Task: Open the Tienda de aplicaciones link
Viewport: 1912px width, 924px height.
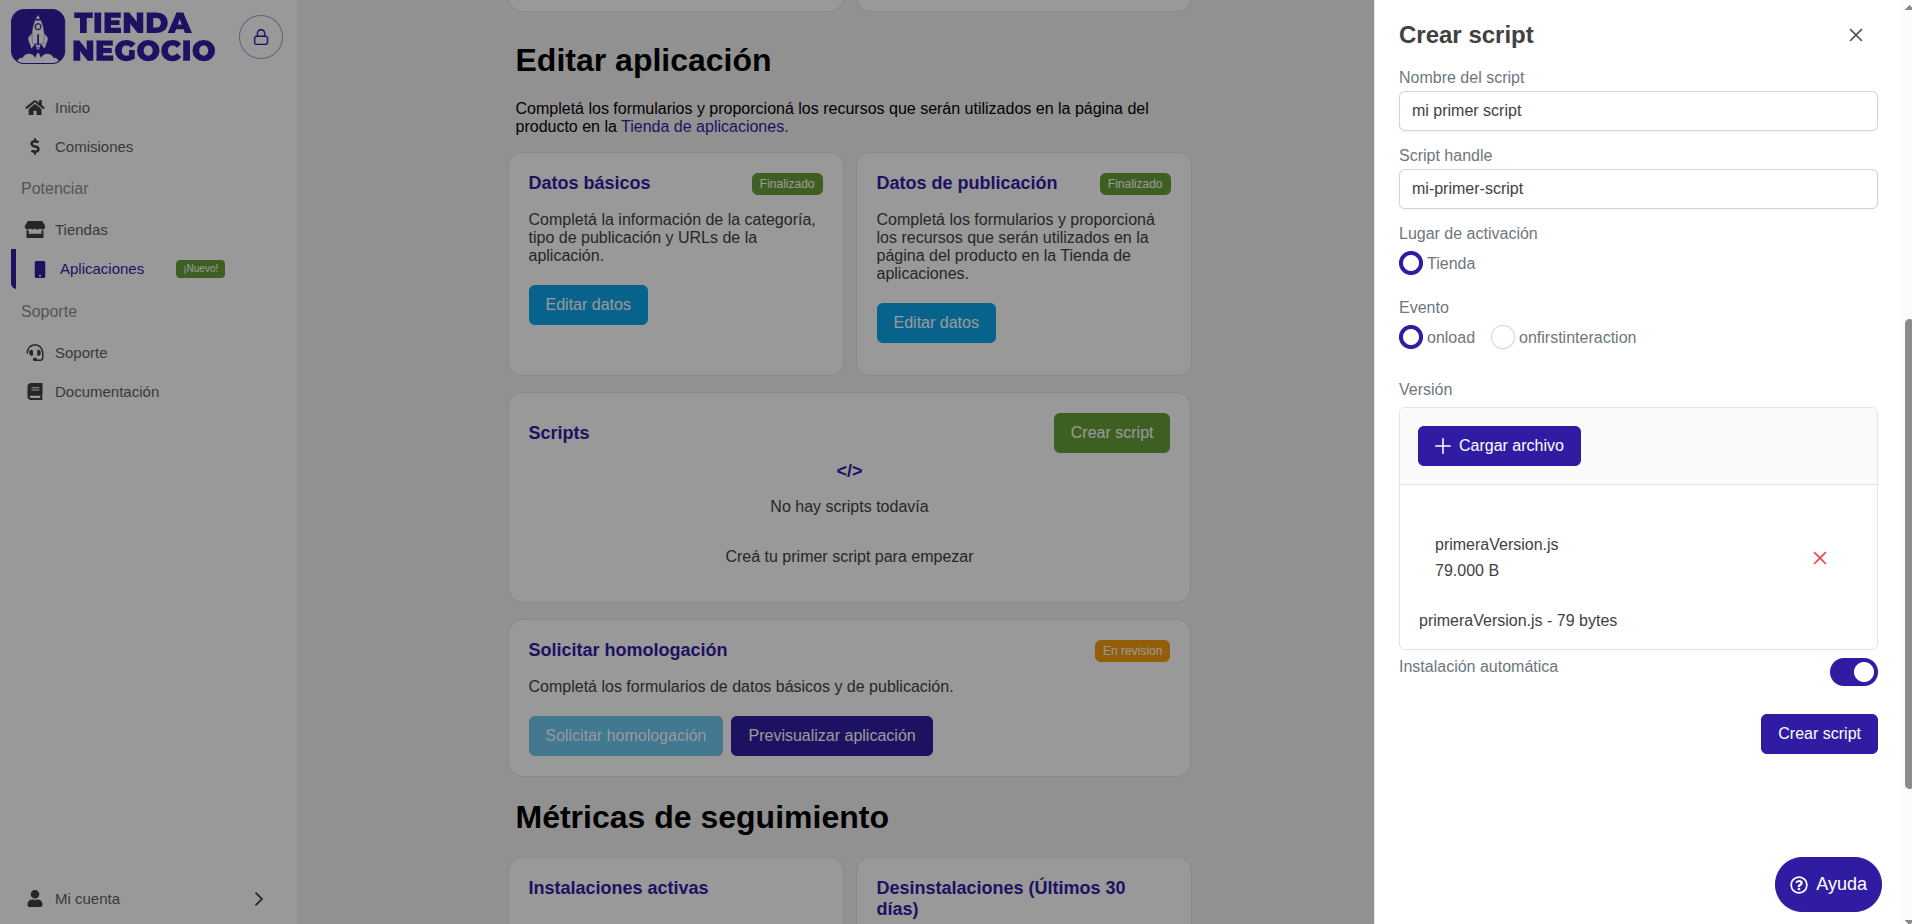Action: click(703, 126)
